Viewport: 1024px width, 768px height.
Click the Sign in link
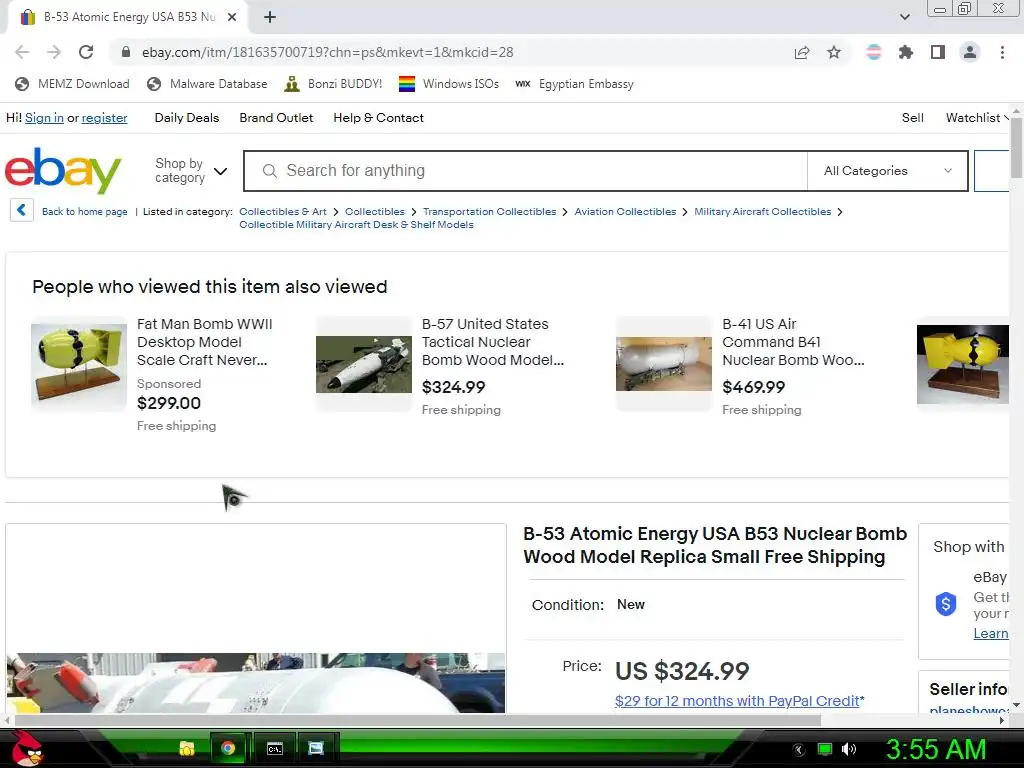click(44, 118)
